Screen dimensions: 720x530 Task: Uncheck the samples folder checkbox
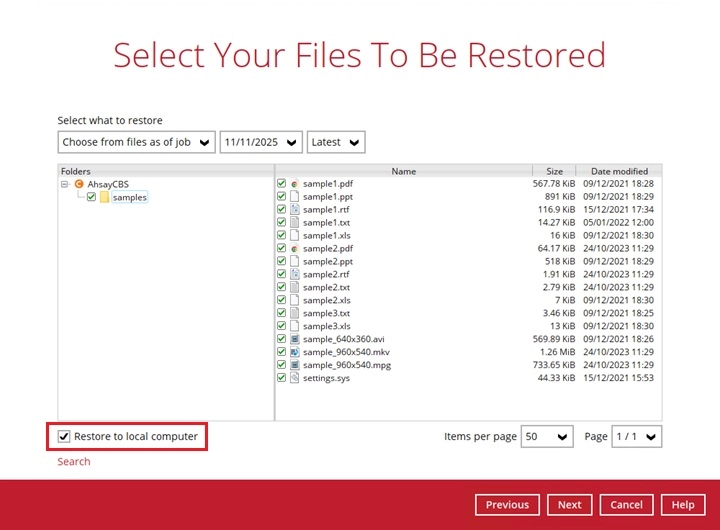(91, 197)
